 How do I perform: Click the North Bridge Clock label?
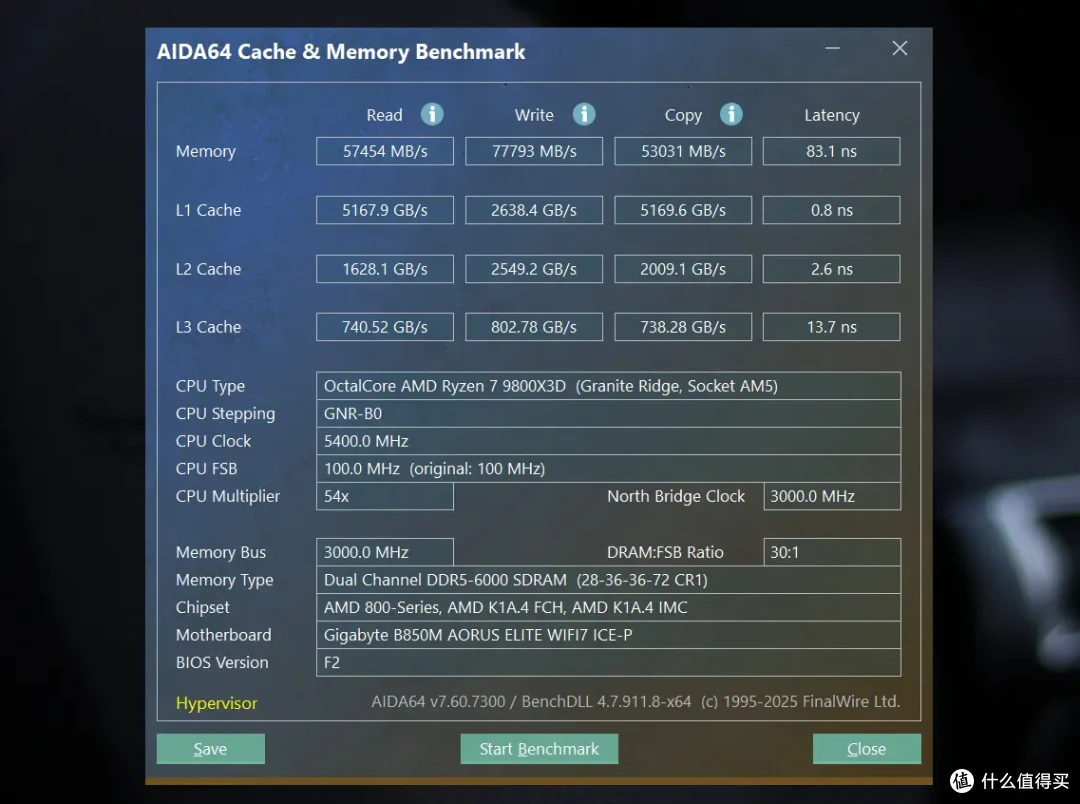coord(676,496)
